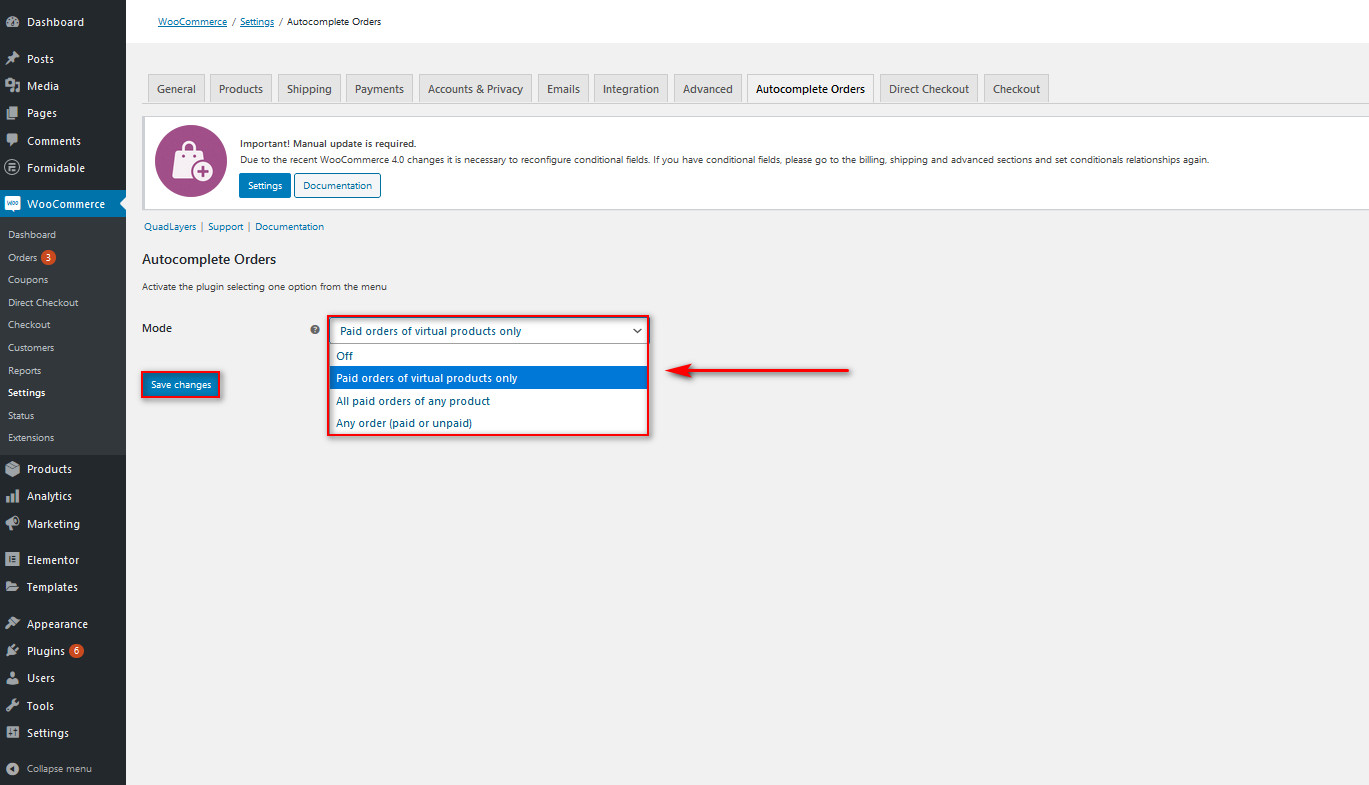Click the WooCommerce logo icon in sidebar
This screenshot has width=1369, height=785.
click(13, 204)
